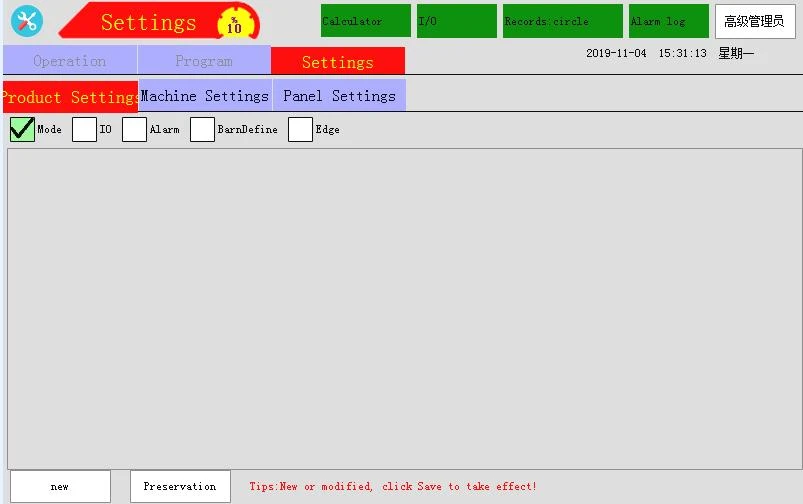Click the 高级管理员 user button
This screenshot has height=504, width=803.
tap(755, 22)
